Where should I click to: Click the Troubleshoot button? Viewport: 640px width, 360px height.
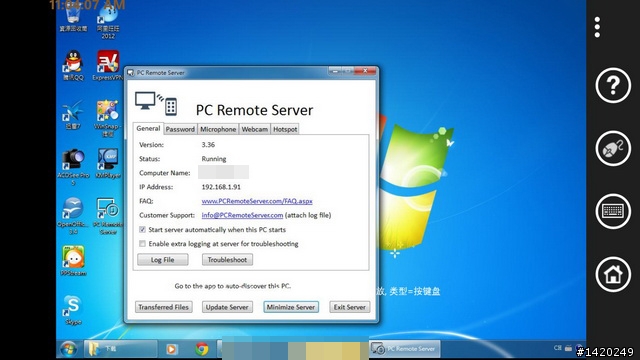pyautogui.click(x=227, y=260)
